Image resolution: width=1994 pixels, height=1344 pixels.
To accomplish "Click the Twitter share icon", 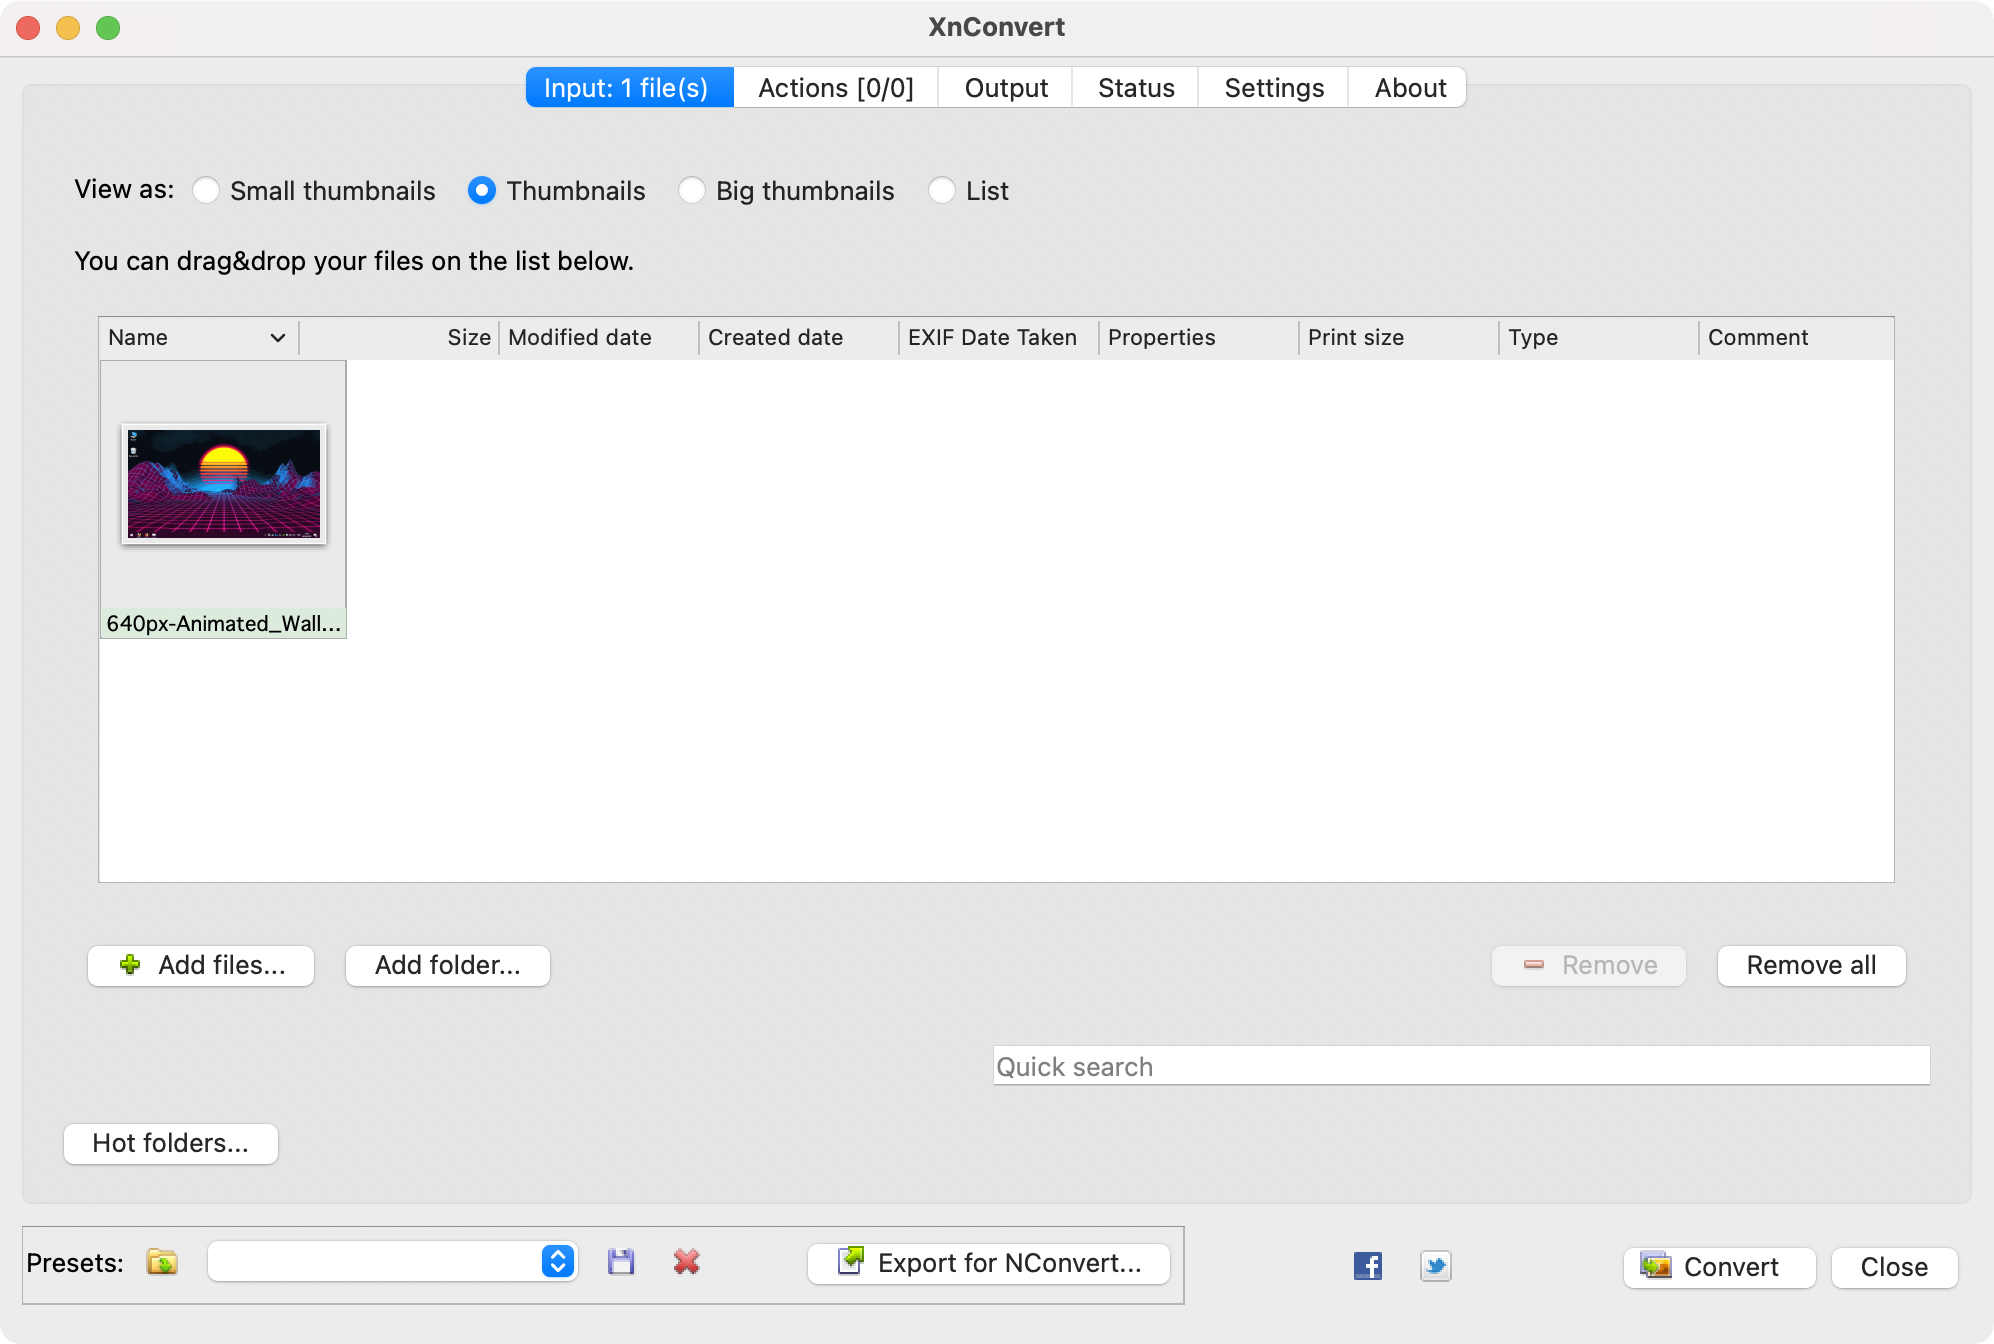I will click(x=1436, y=1266).
